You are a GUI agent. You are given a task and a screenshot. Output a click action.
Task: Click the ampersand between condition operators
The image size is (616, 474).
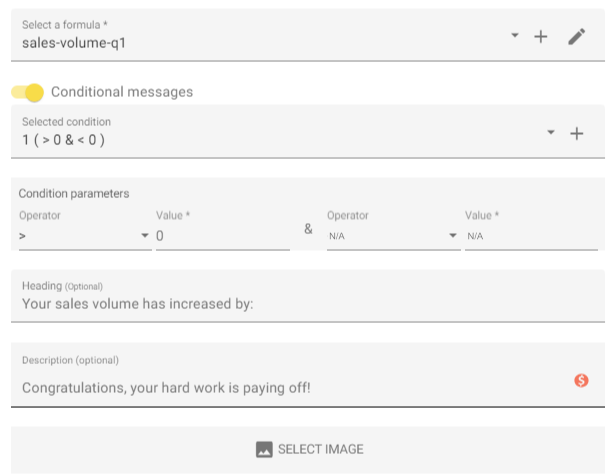pos(308,229)
